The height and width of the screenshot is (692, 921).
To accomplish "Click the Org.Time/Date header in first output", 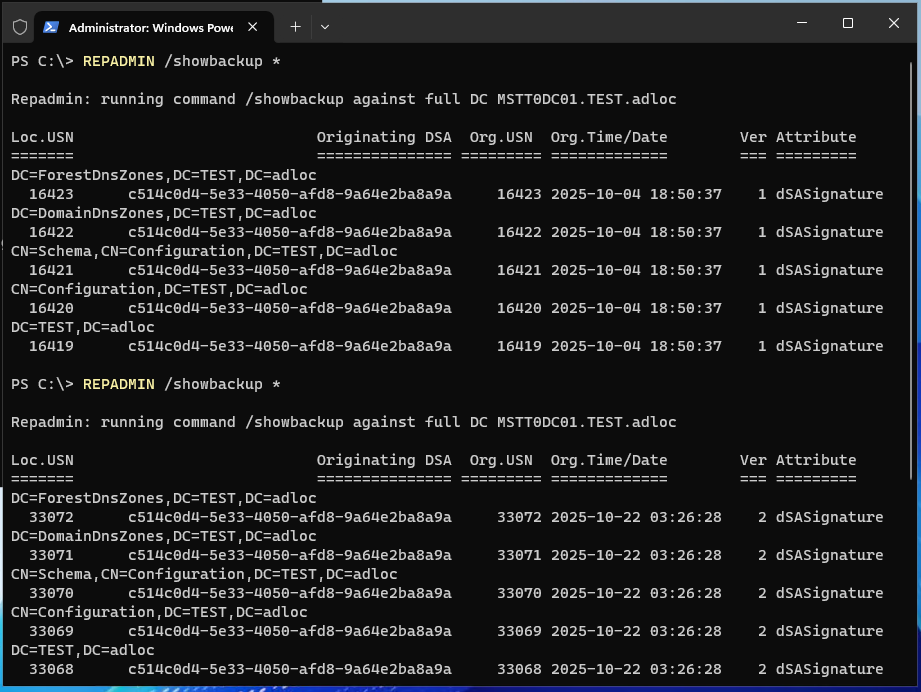I will (x=608, y=137).
